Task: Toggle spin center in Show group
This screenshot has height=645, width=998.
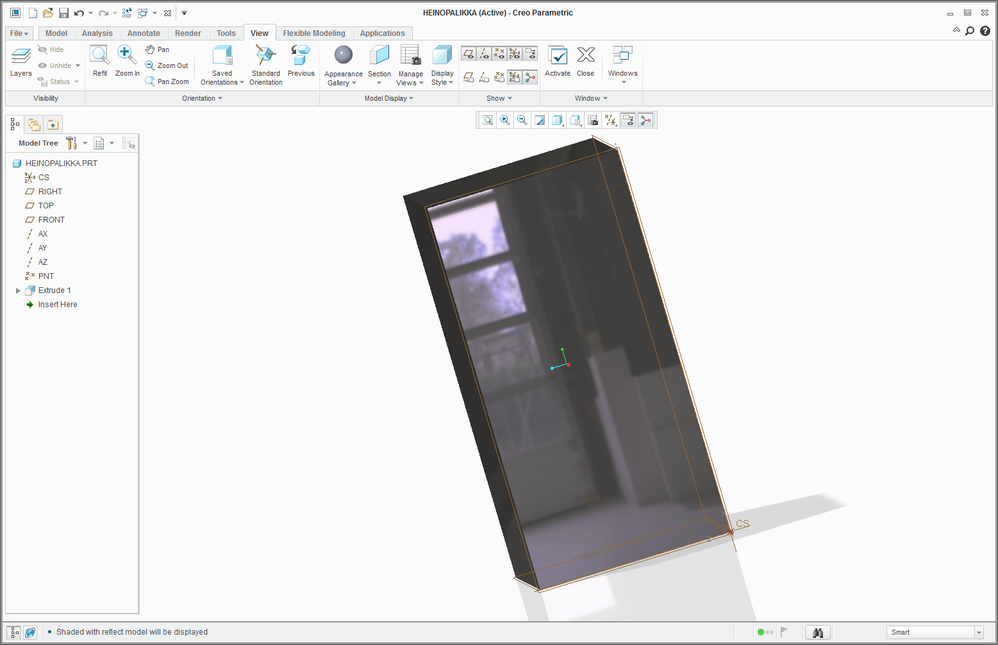Action: coord(530,77)
